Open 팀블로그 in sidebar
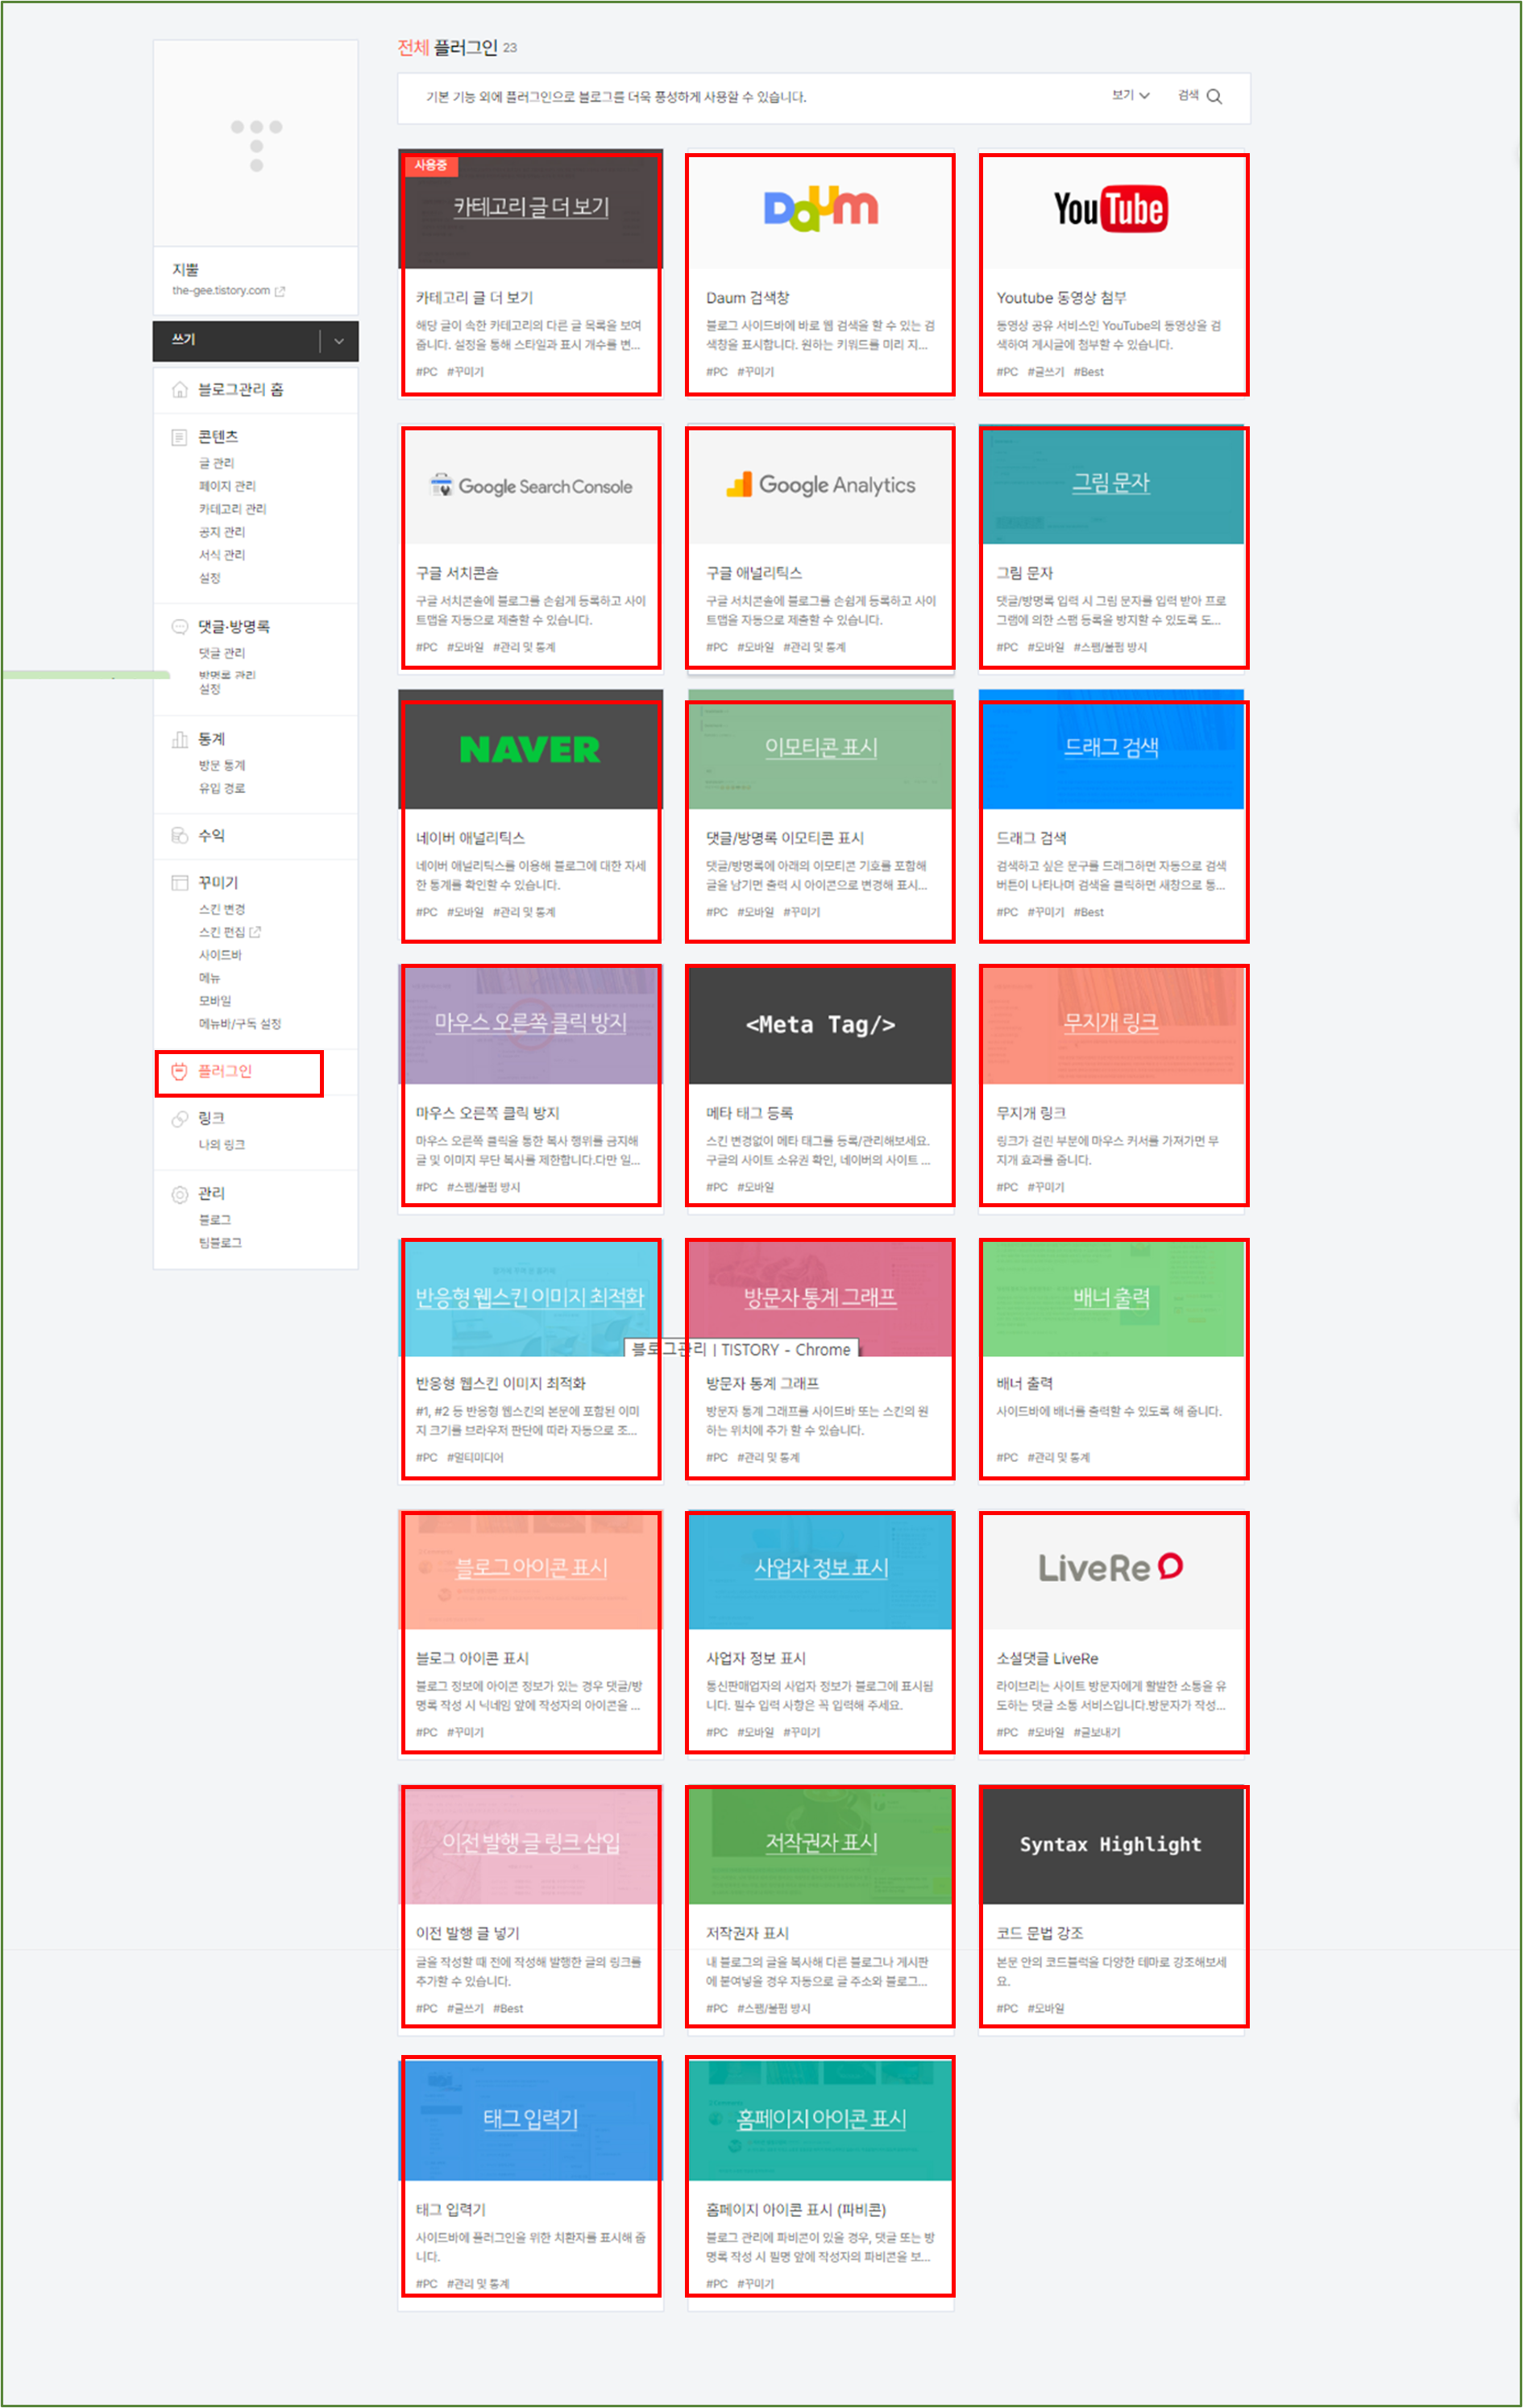The width and height of the screenshot is (1523, 2408). [220, 1243]
